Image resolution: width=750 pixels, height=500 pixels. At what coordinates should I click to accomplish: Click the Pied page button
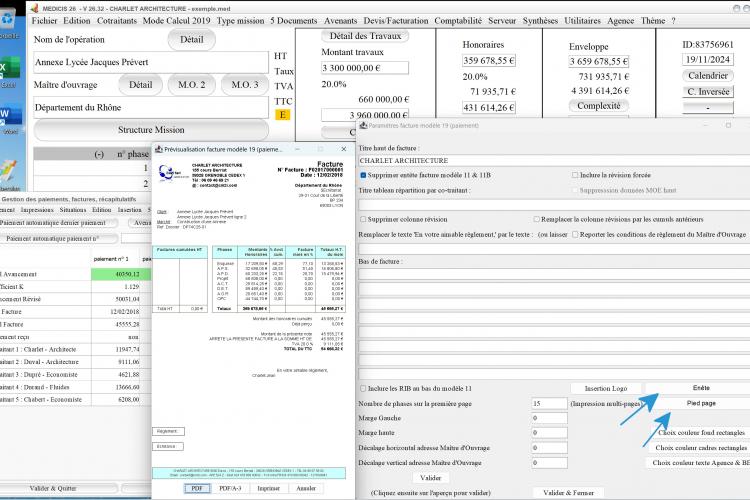[701, 403]
